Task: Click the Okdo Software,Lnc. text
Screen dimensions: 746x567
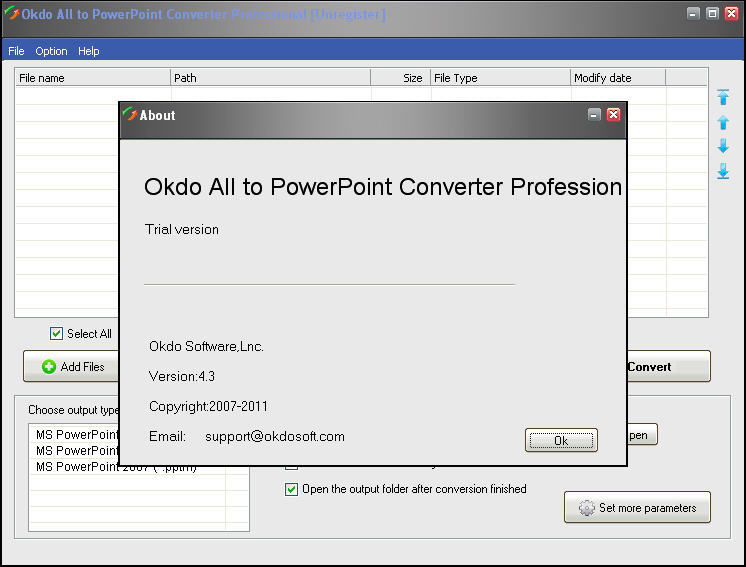Action: click(206, 346)
